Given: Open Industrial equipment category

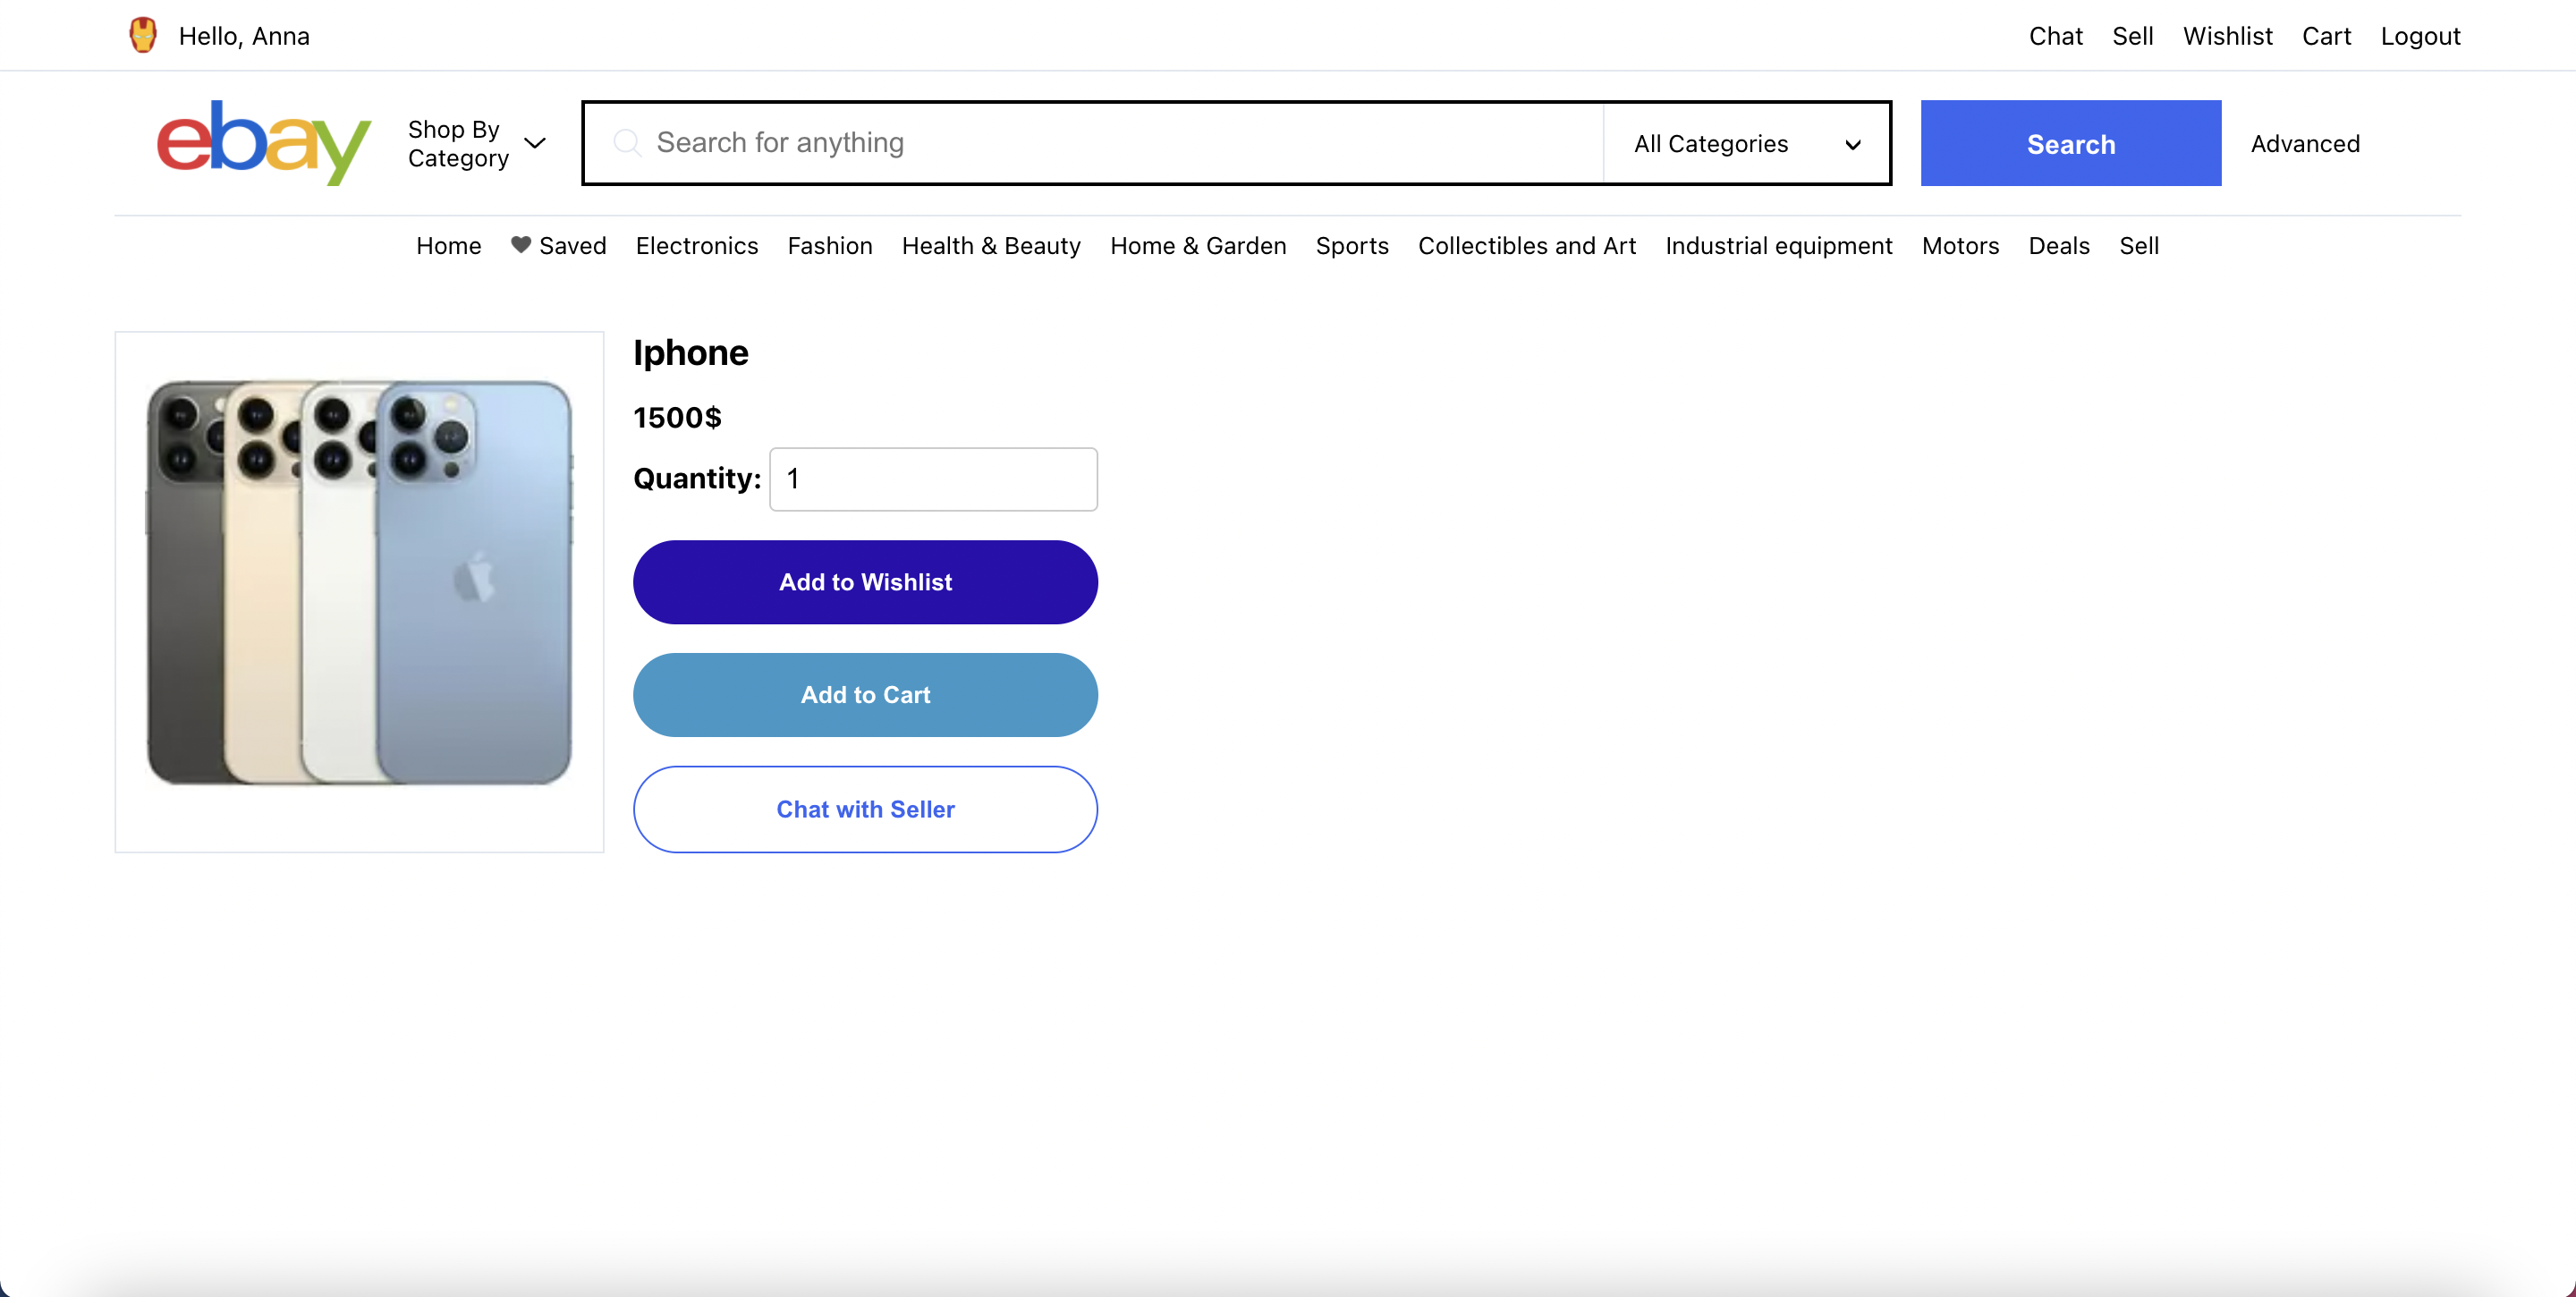Looking at the screenshot, I should tap(1778, 246).
